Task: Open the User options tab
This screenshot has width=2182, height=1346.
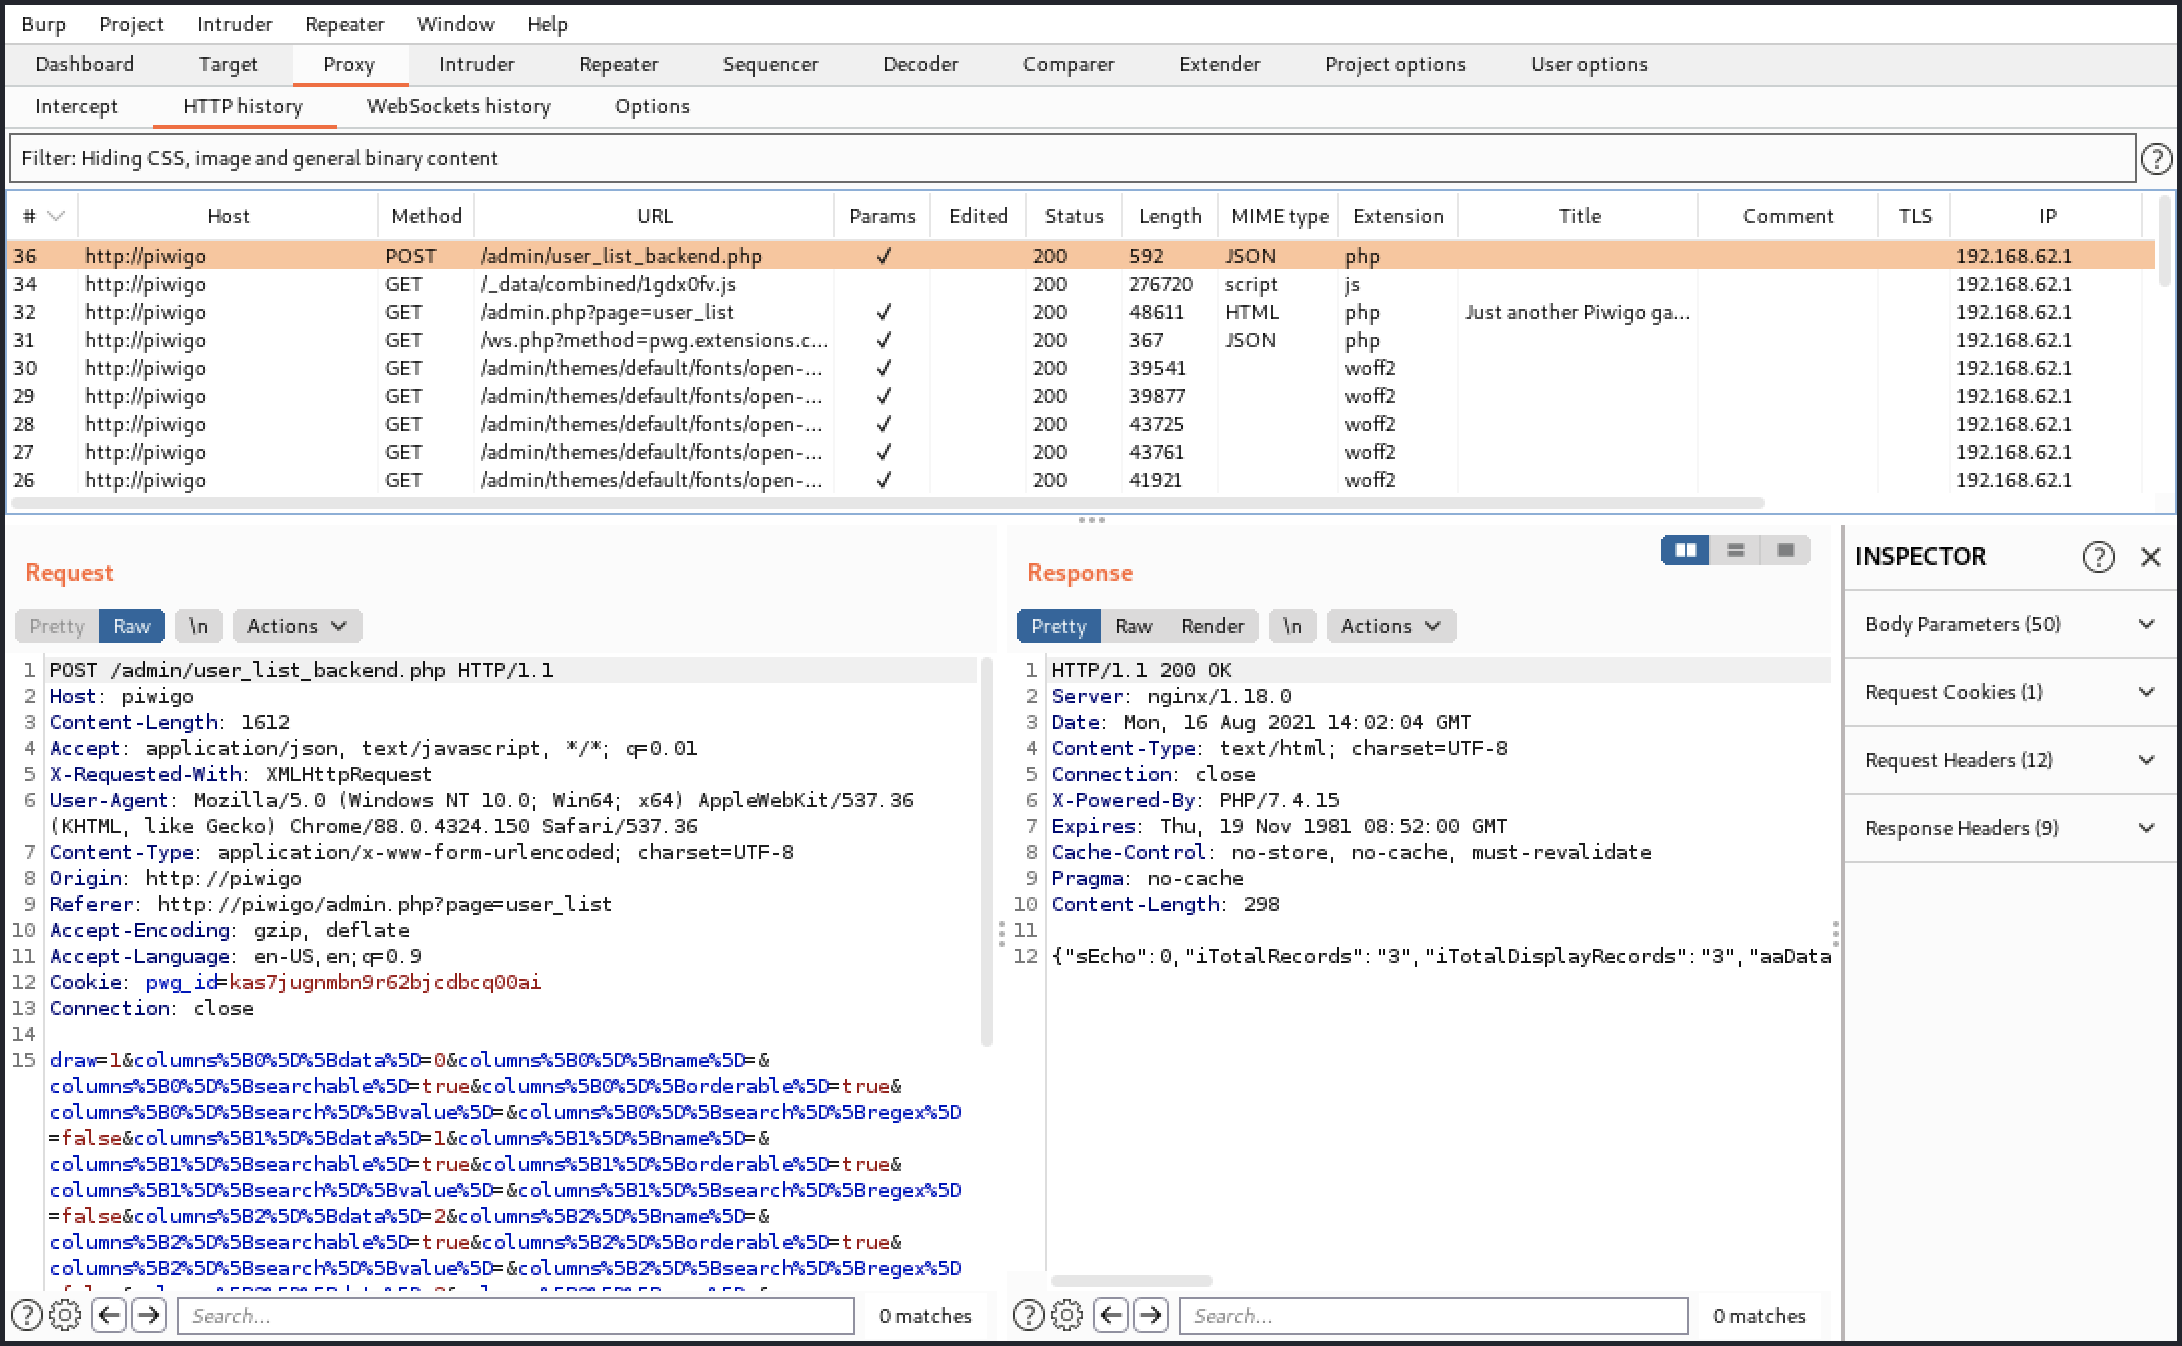Action: pyautogui.click(x=1589, y=64)
